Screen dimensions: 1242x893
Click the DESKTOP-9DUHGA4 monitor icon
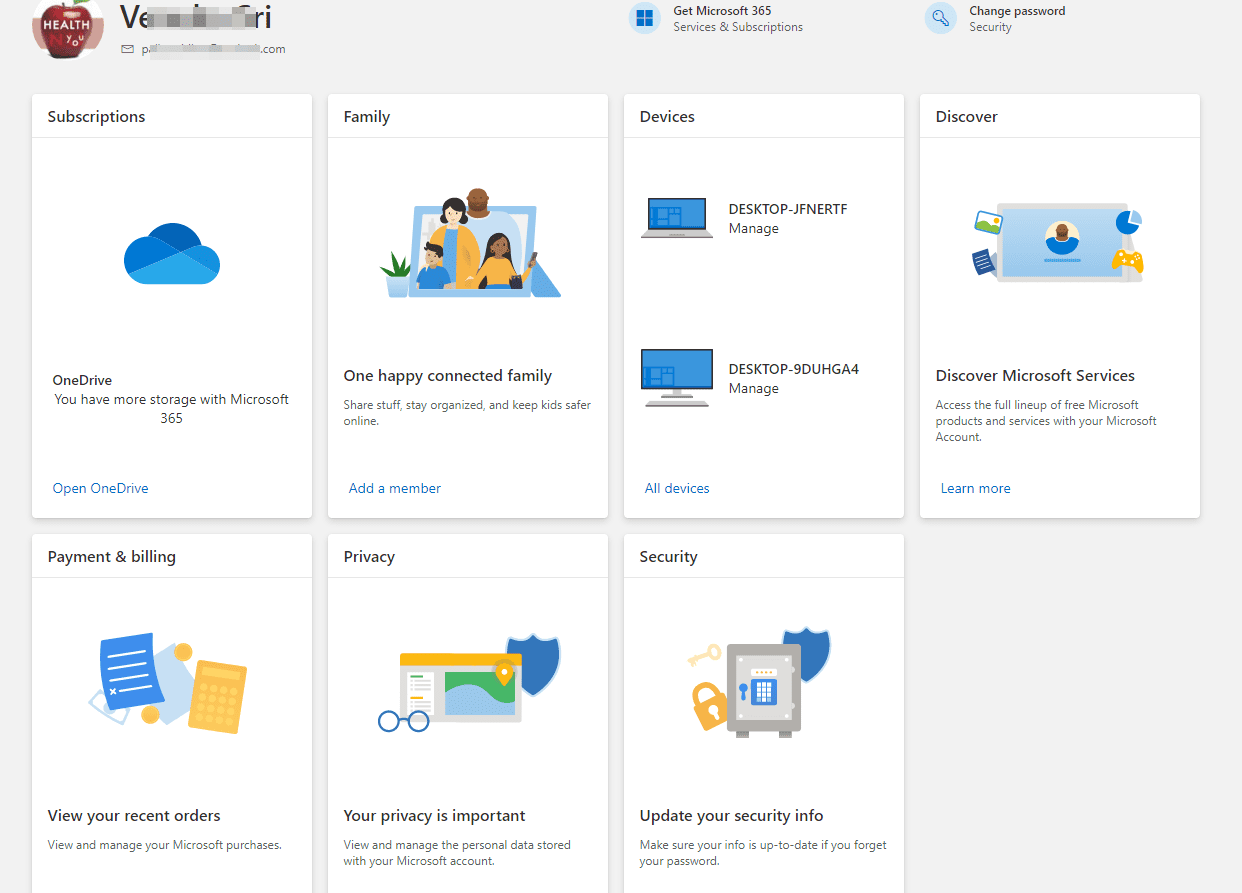coord(677,378)
